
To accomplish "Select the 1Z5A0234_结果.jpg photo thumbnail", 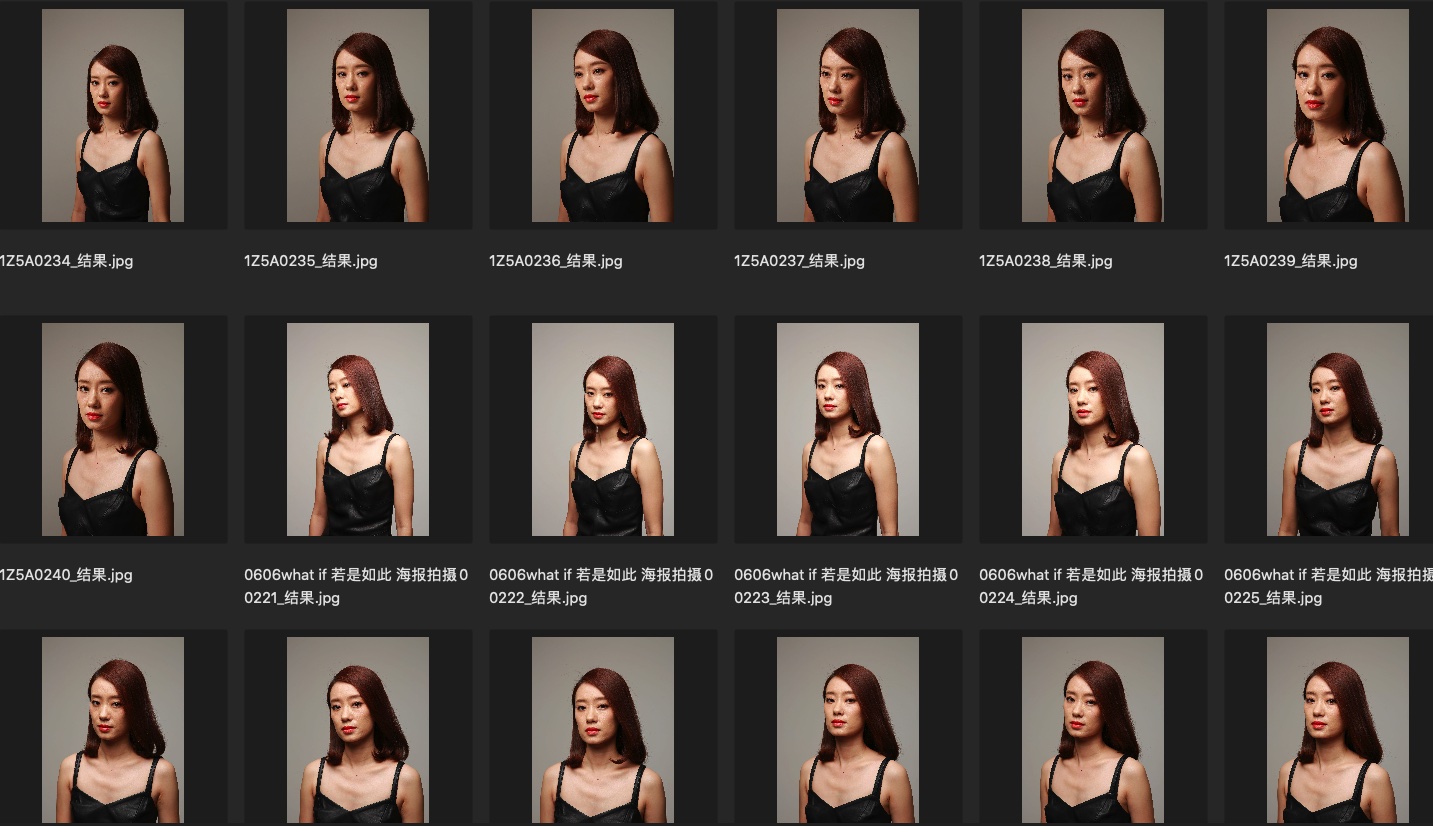I will coord(113,115).
